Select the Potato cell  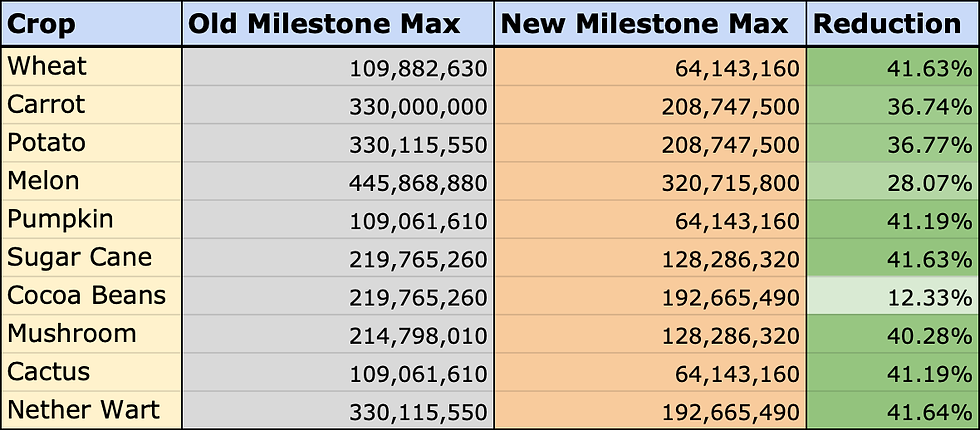click(91, 142)
